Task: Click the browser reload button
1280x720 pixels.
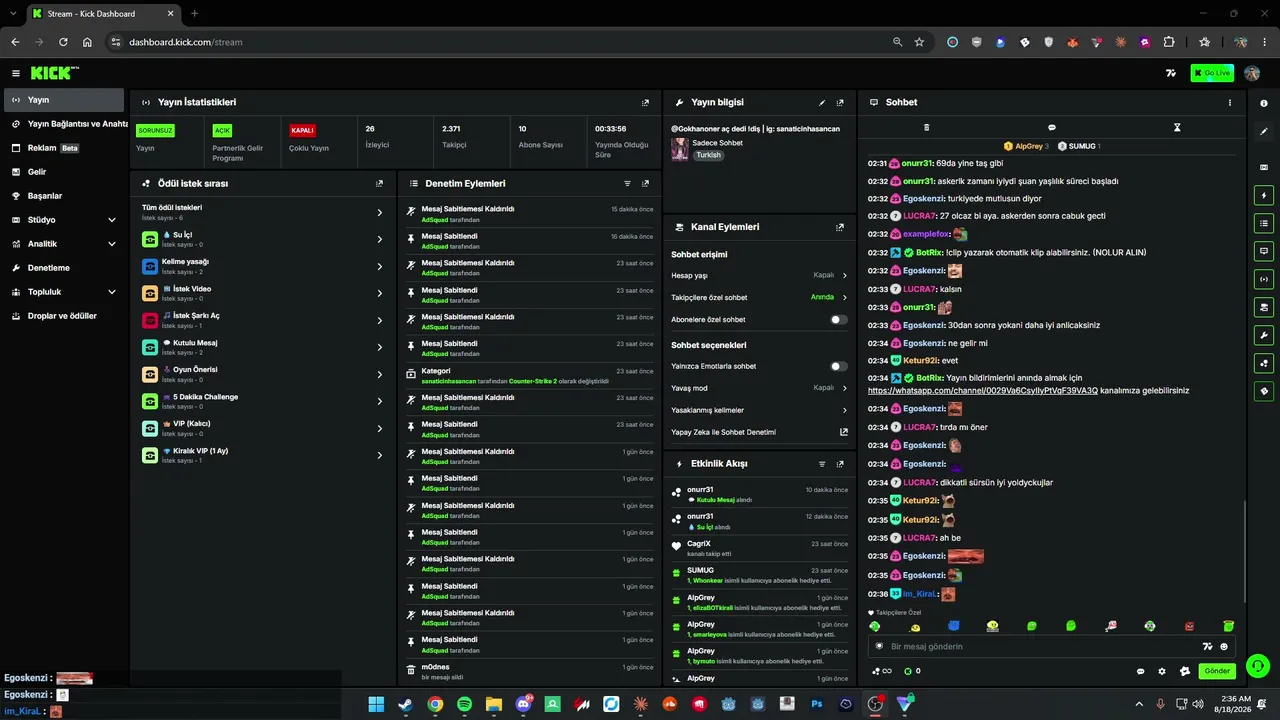Action: (63, 42)
